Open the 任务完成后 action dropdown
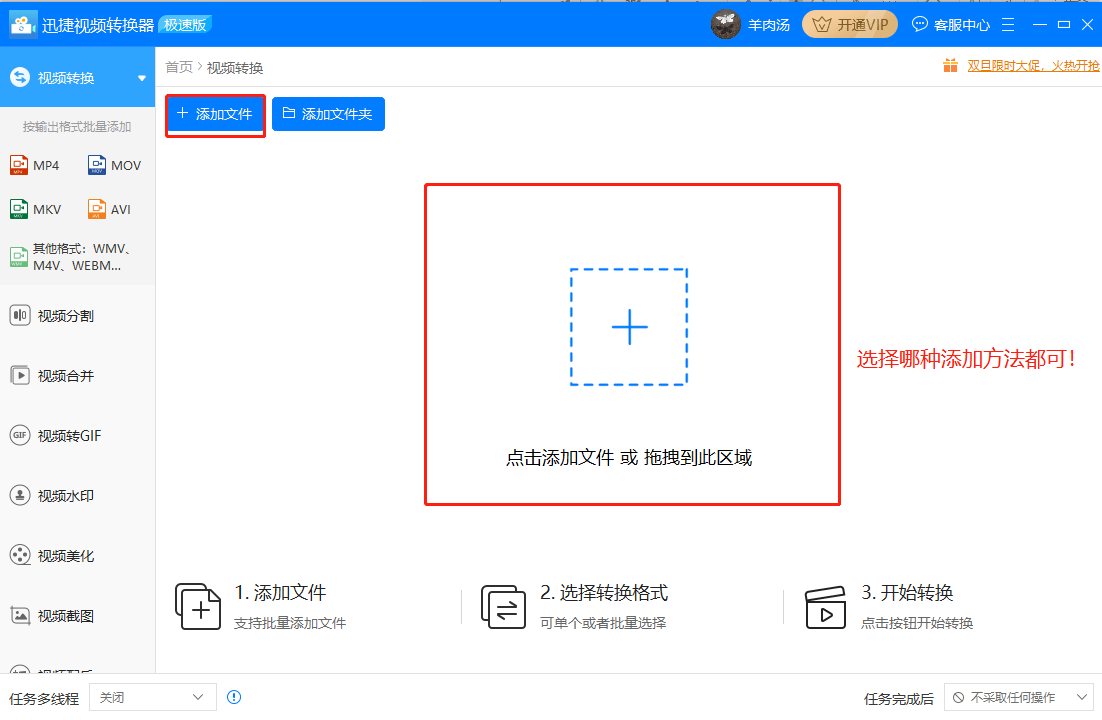The width and height of the screenshot is (1102, 720). (1018, 698)
